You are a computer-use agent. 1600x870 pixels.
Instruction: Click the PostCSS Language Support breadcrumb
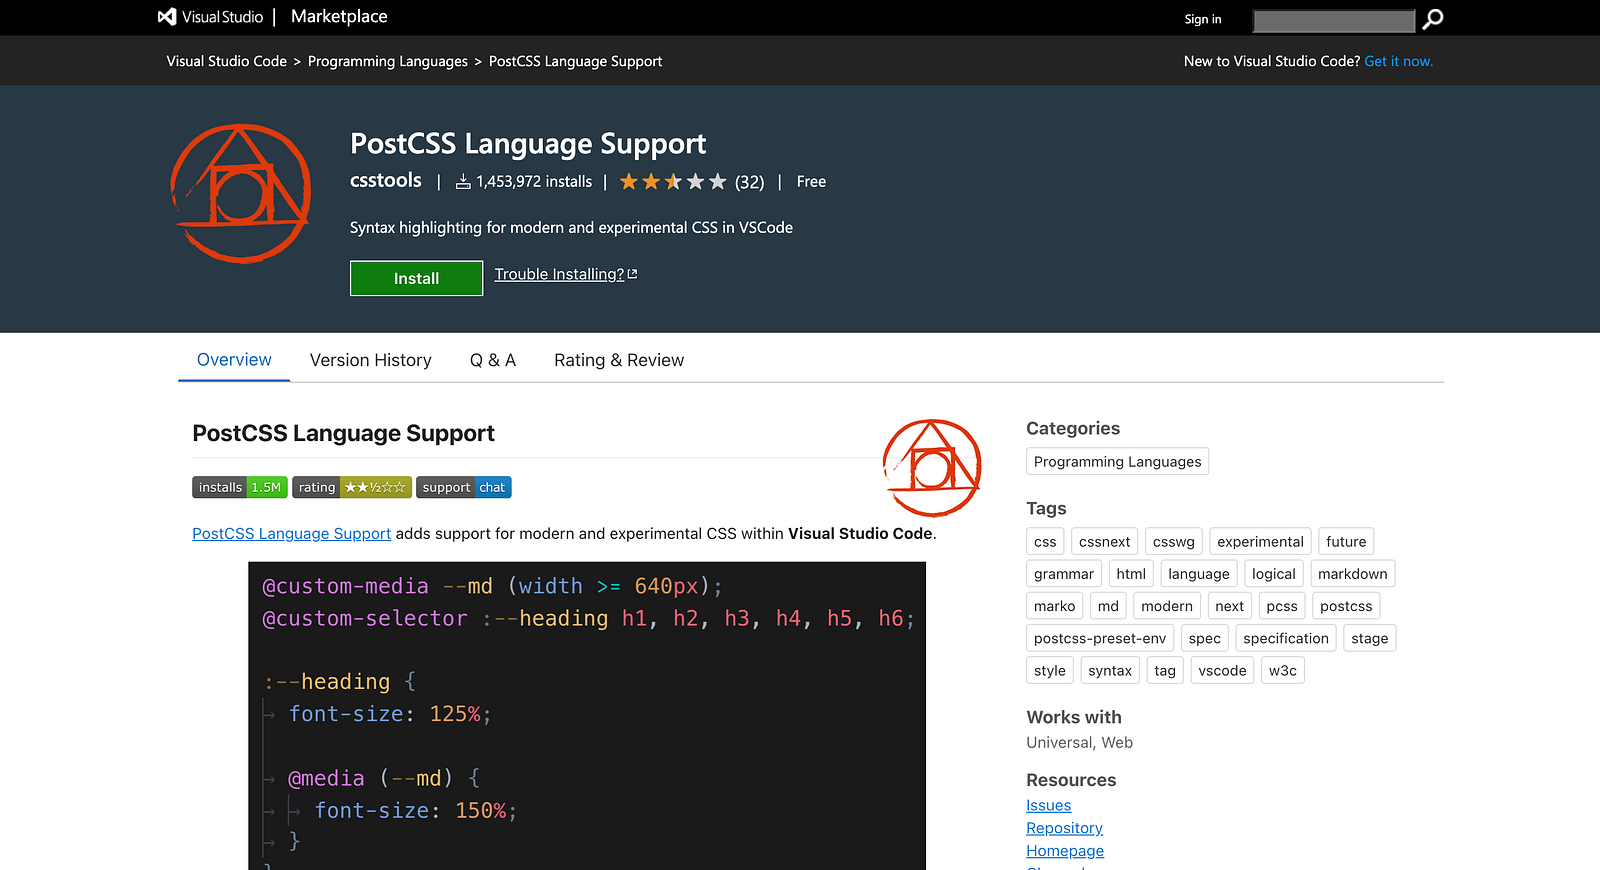[576, 61]
